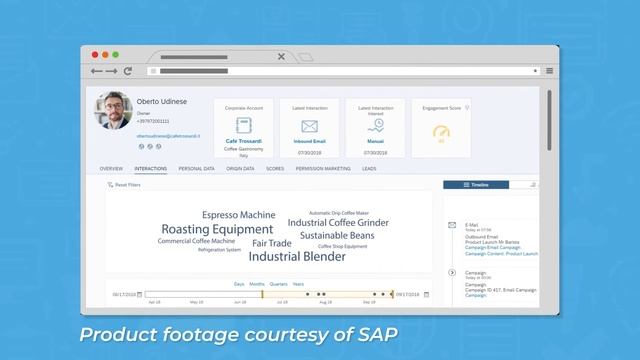Select Espresso Machine in the tag cloud
The width and height of the screenshot is (640, 360).
pyautogui.click(x=239, y=215)
